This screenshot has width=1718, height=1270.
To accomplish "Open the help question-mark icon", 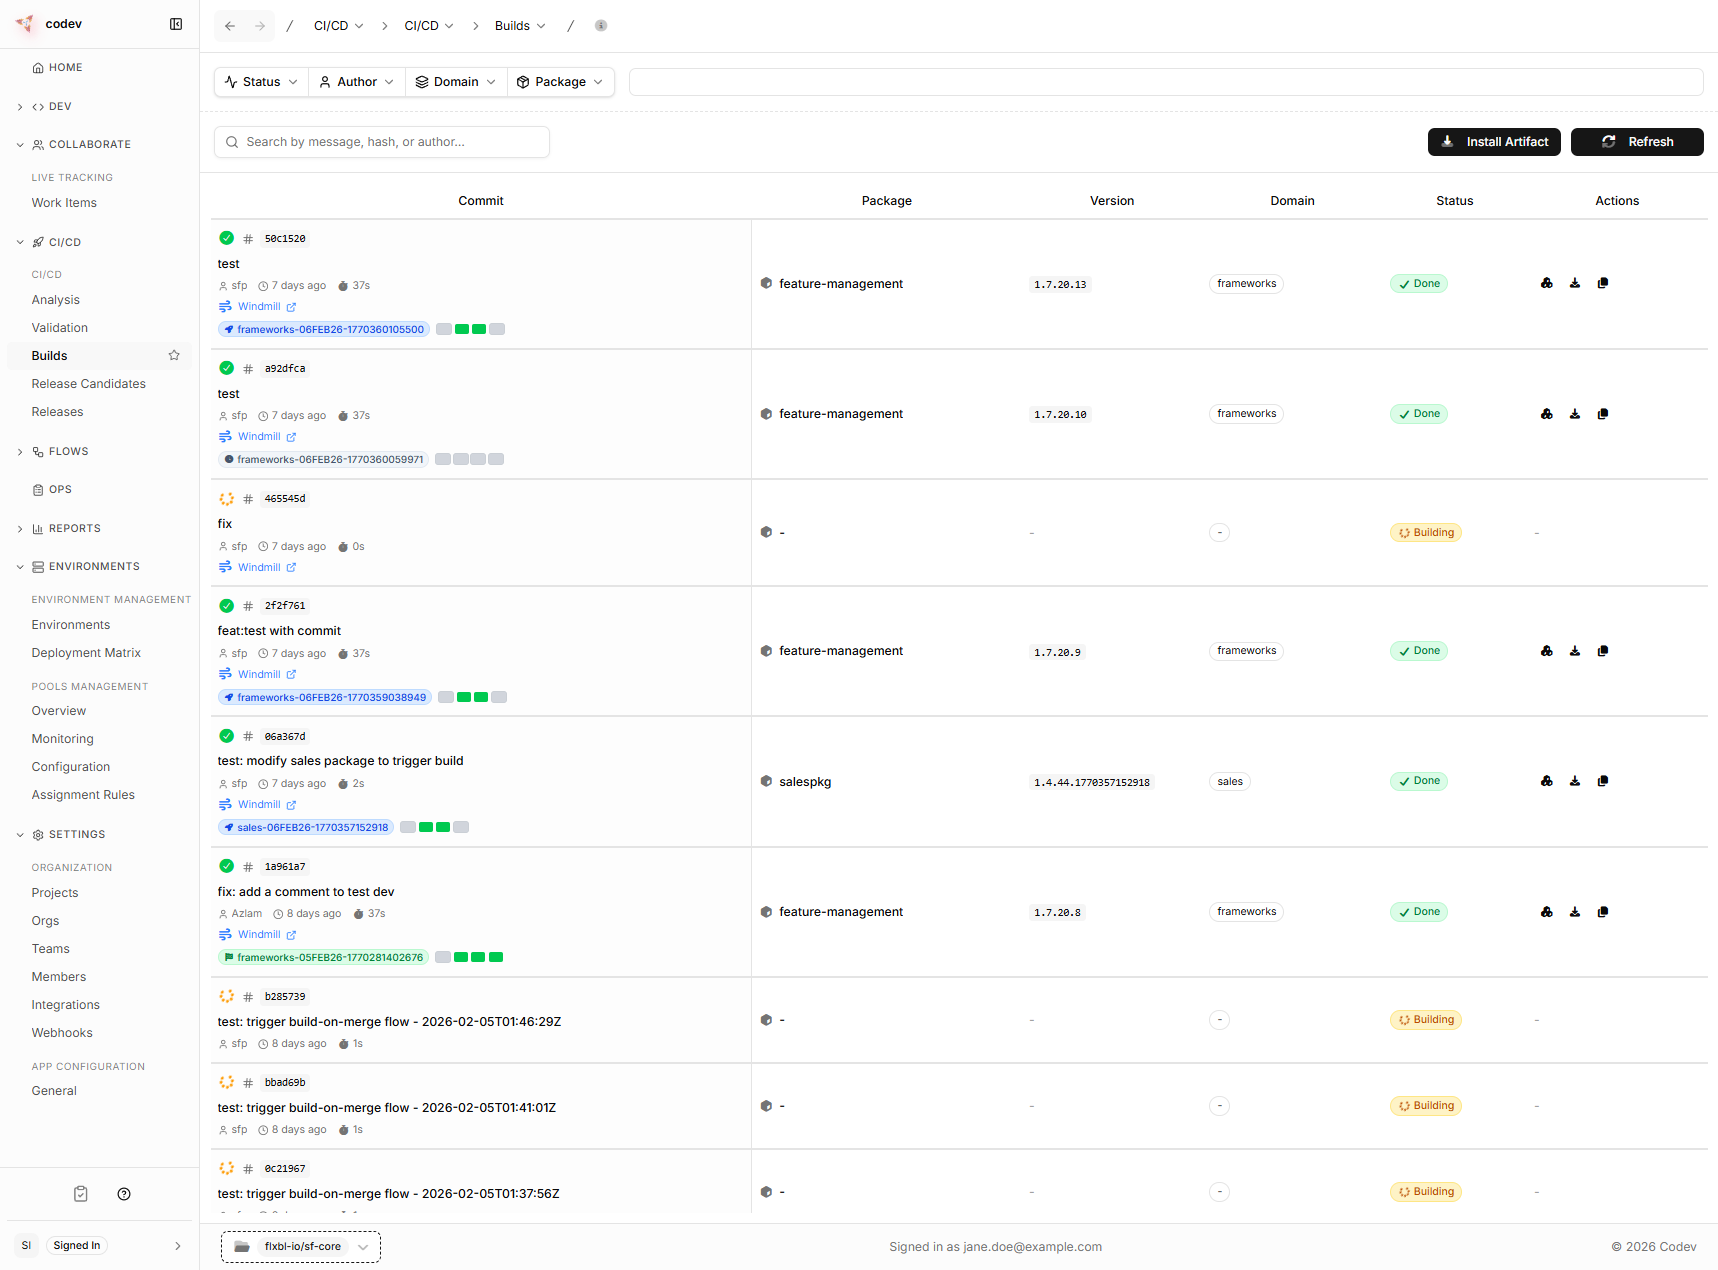I will pyautogui.click(x=124, y=1193).
